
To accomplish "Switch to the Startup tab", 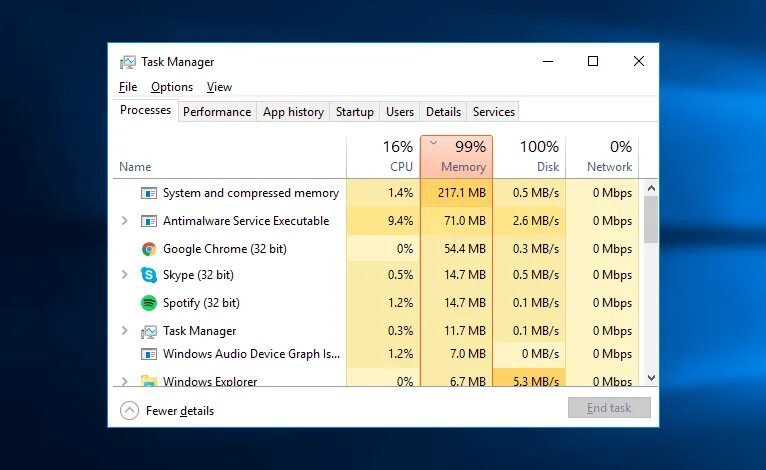I will click(355, 112).
